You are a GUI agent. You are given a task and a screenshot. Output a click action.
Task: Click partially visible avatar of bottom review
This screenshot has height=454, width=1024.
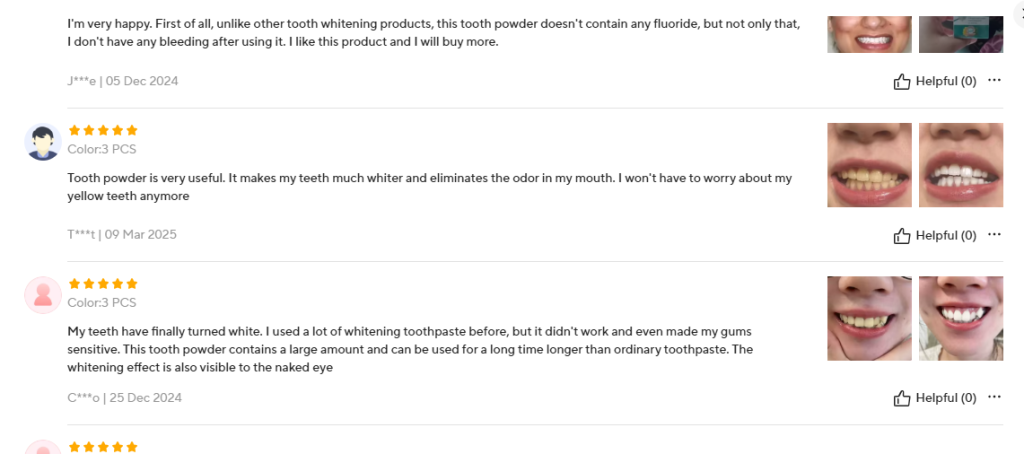[43, 447]
